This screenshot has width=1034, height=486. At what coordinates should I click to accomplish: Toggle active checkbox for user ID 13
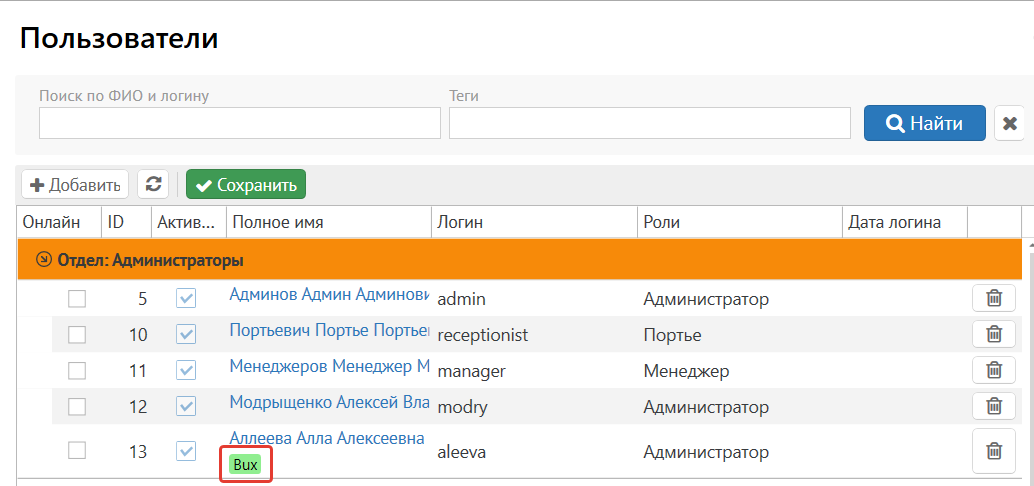point(186,451)
